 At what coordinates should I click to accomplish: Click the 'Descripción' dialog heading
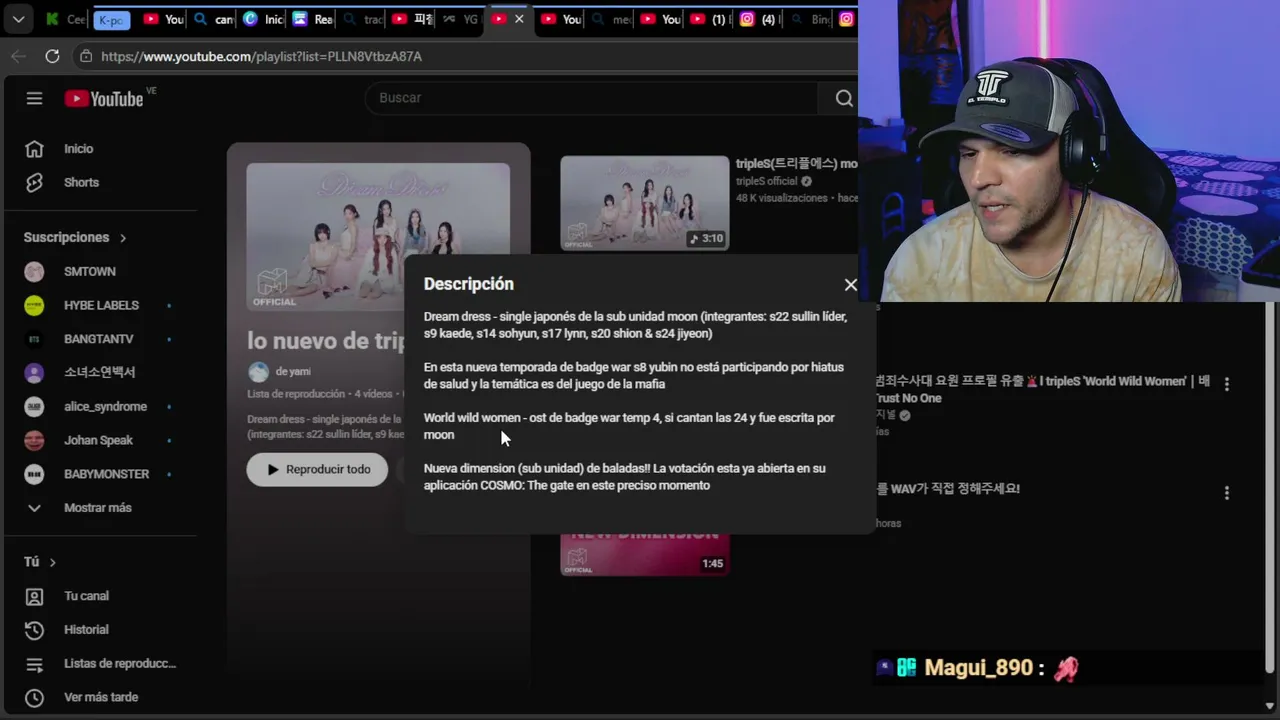(468, 284)
